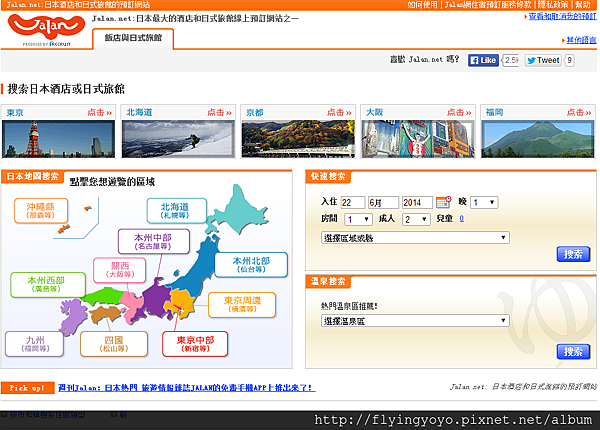This screenshot has height=430, width=600.
Task: Open the Kyoto autumn hills thumbnail
Action: point(298,139)
